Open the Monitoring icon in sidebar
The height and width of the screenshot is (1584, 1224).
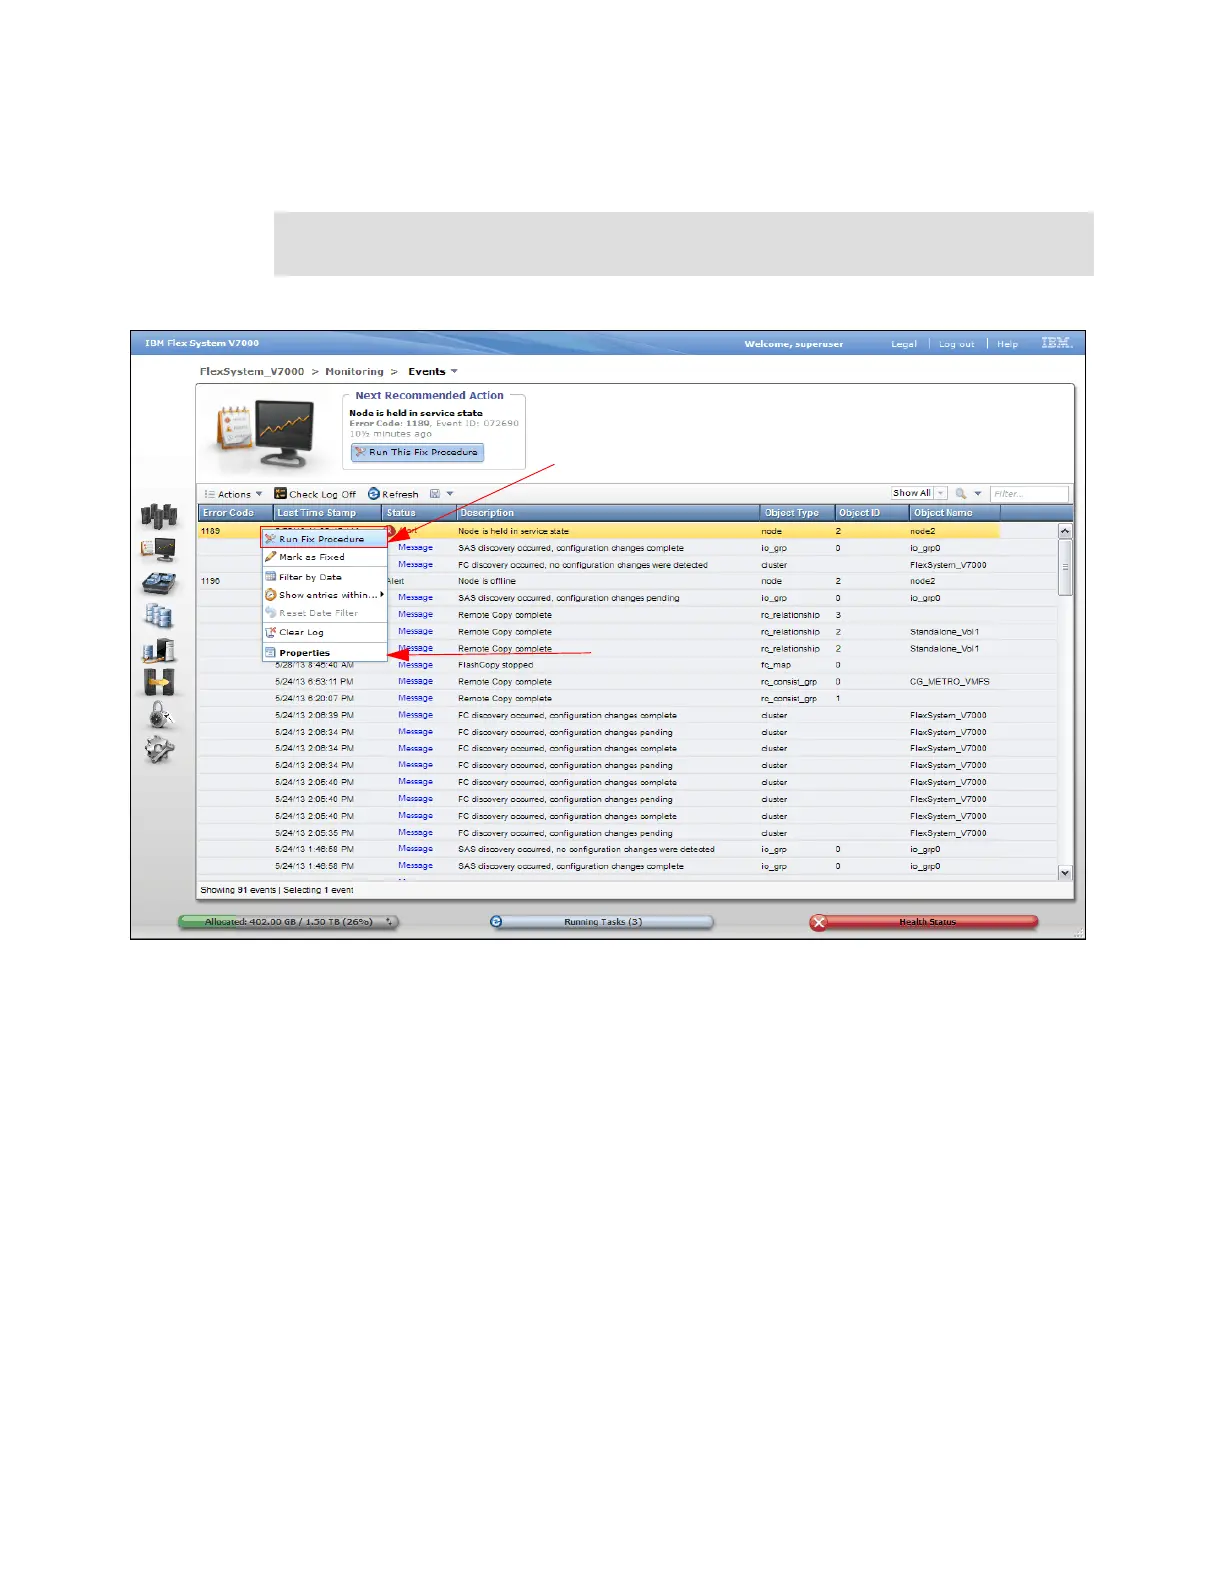coord(159,549)
